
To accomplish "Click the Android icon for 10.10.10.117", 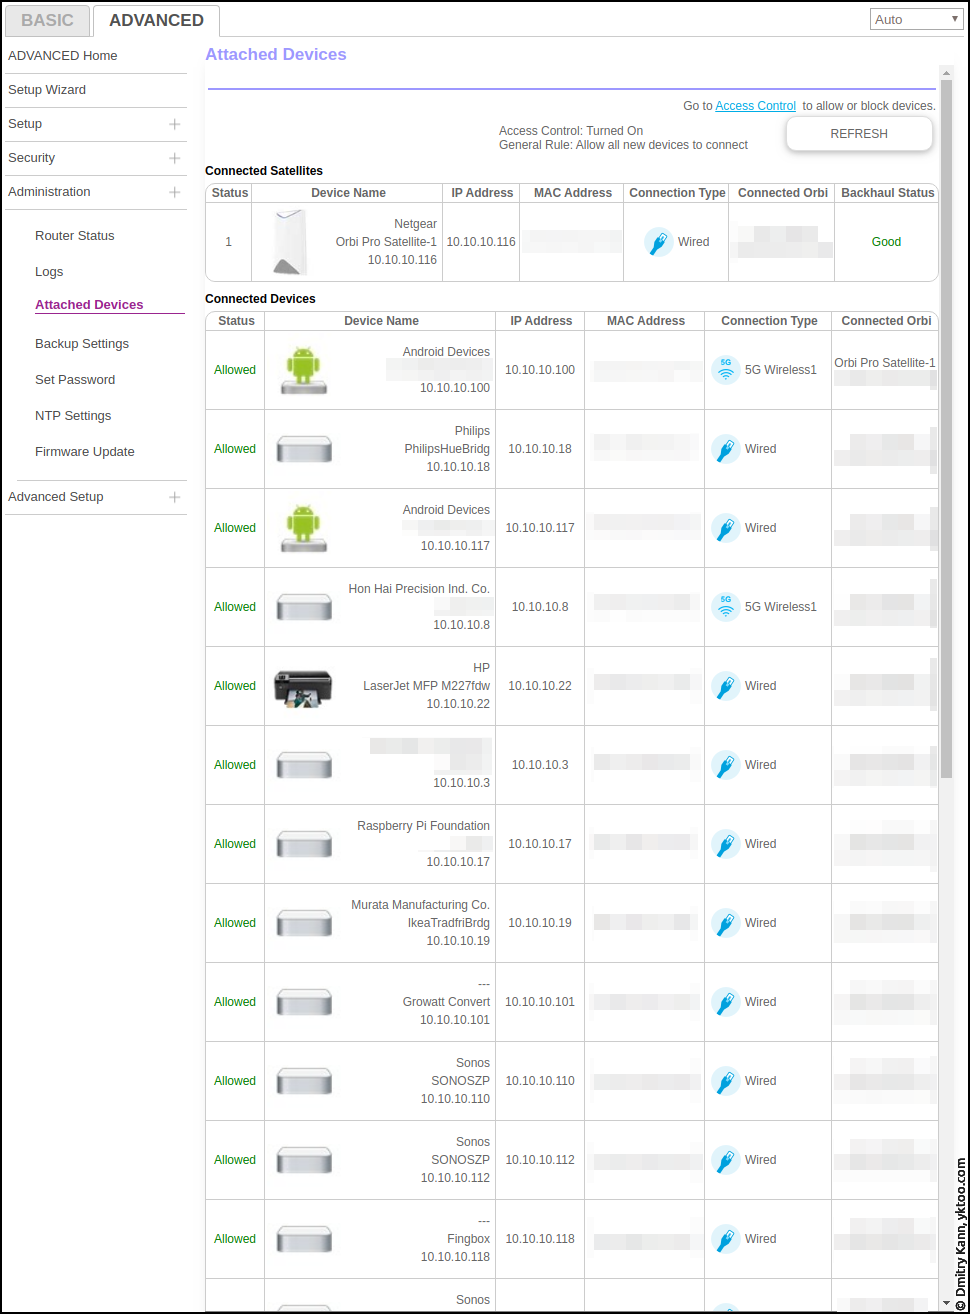I will click(303, 528).
